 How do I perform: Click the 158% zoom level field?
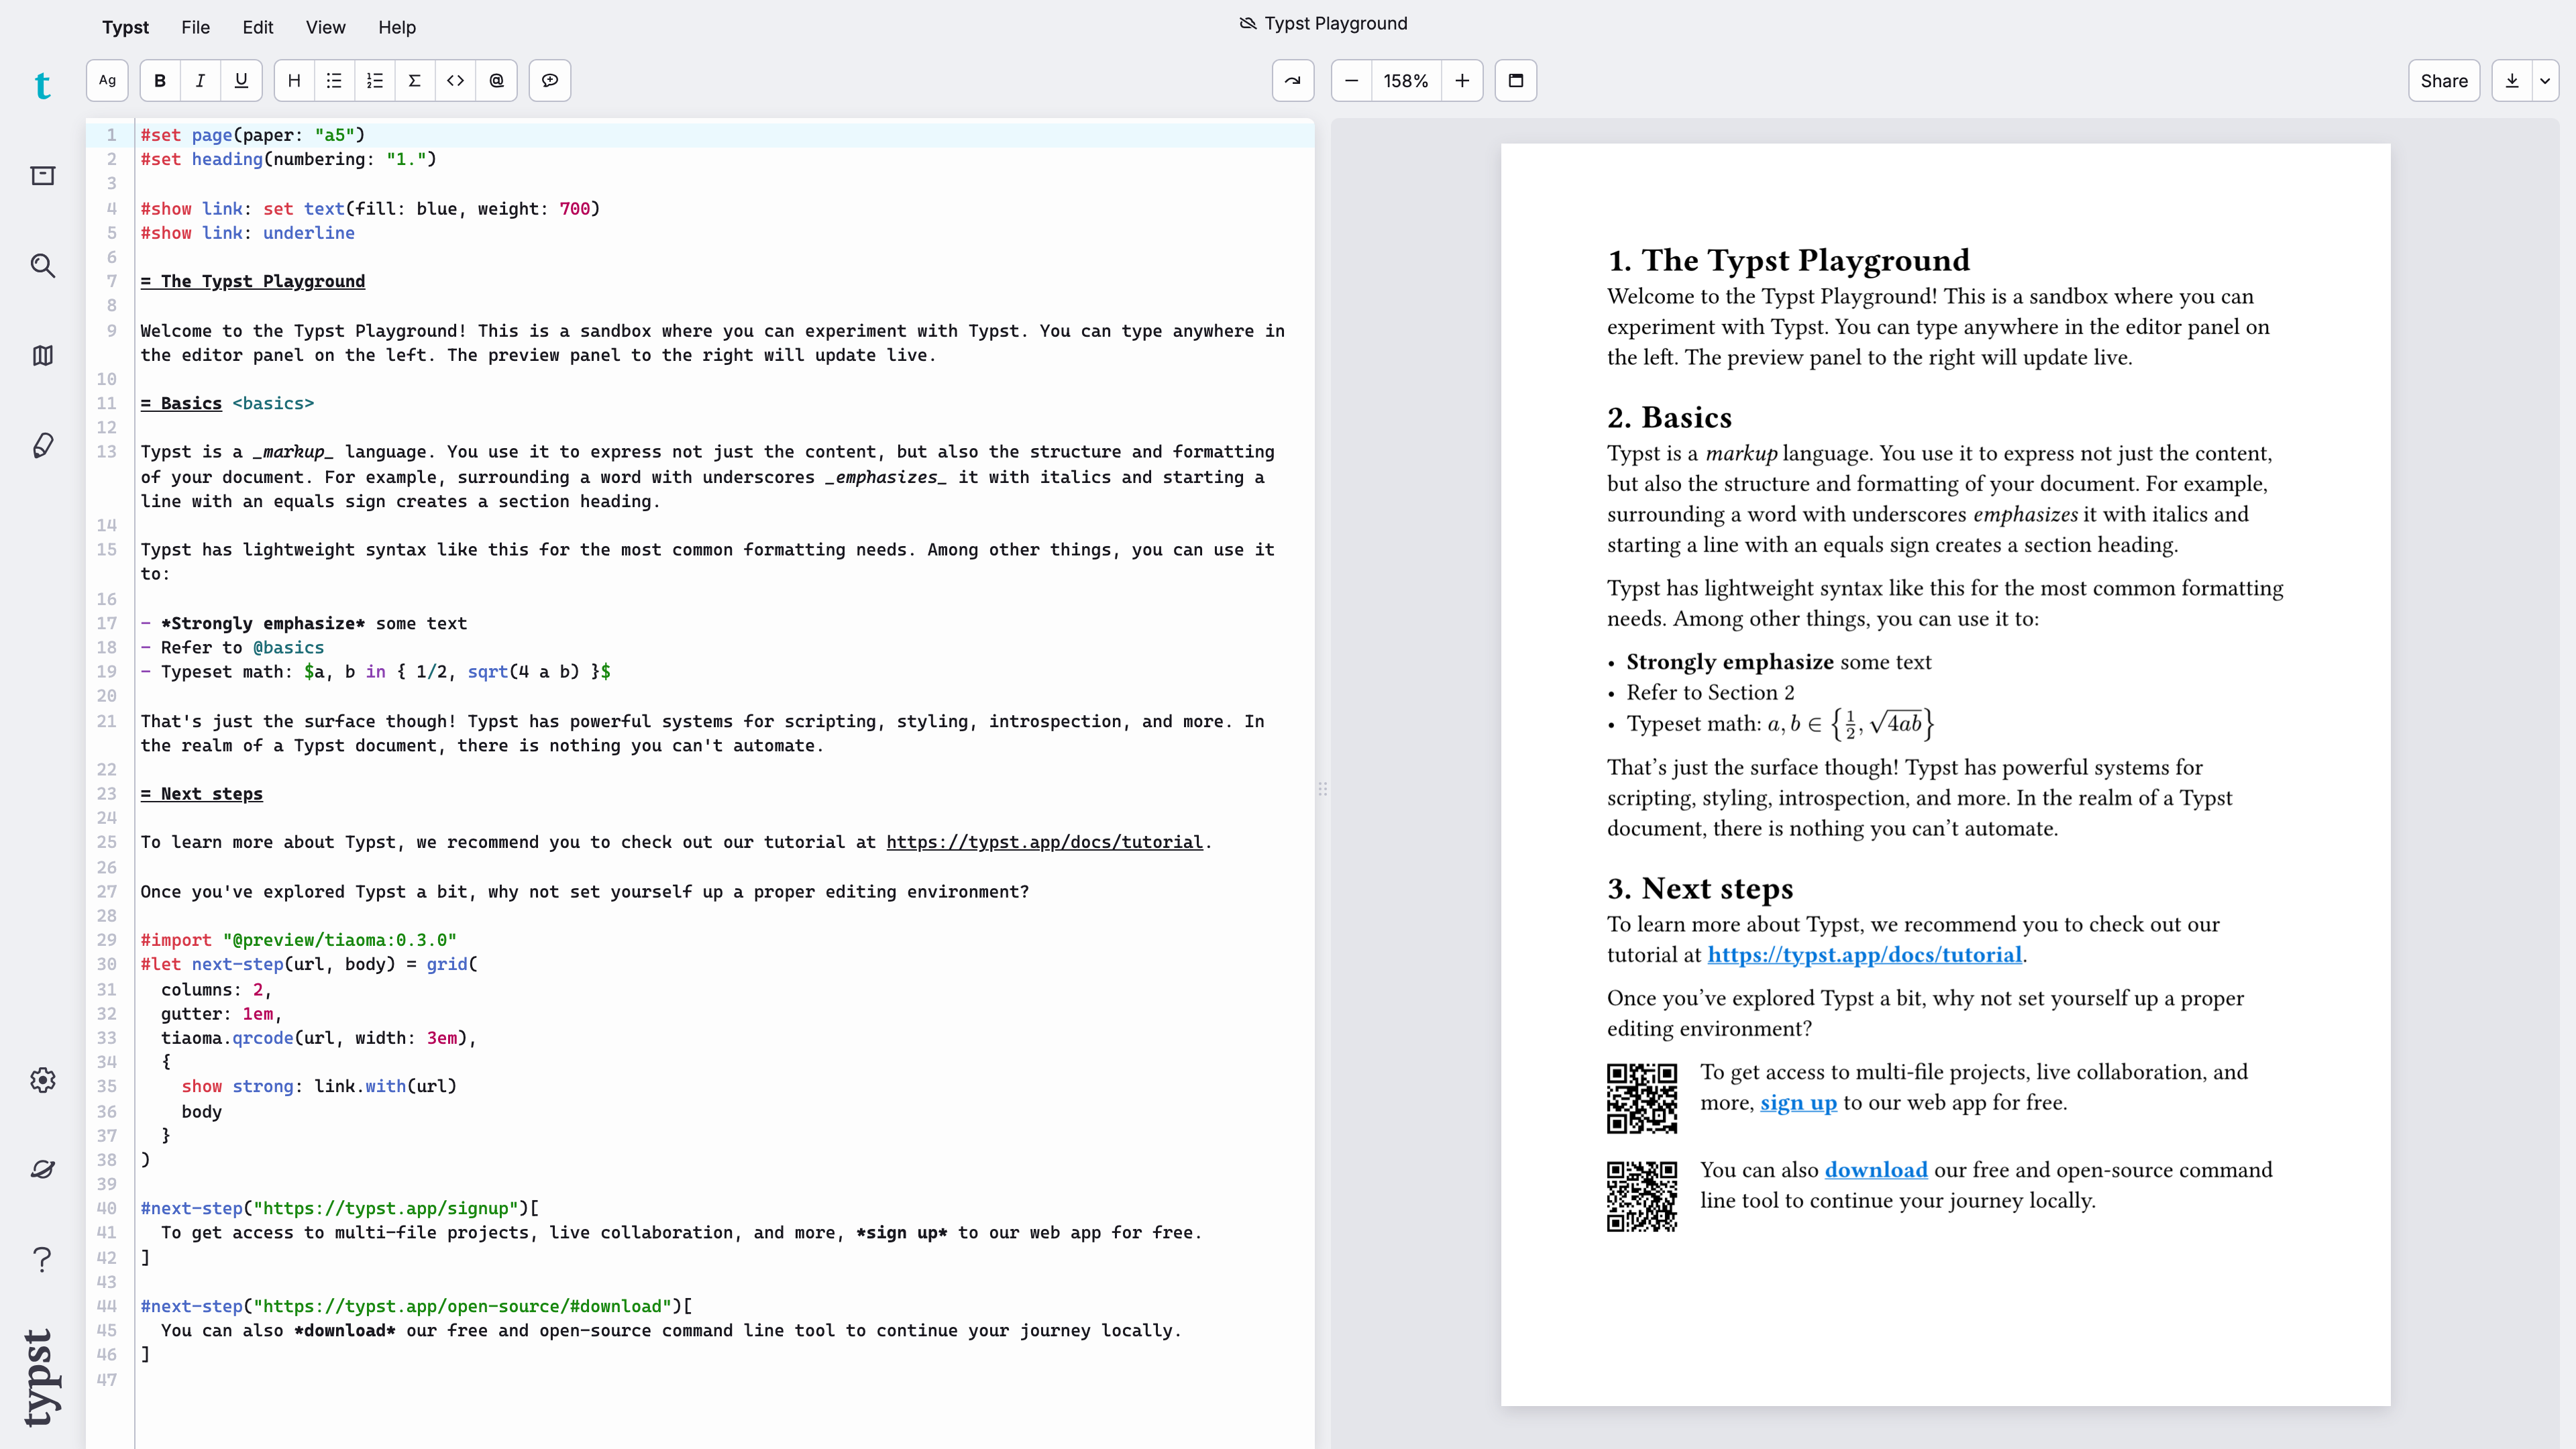(1406, 81)
